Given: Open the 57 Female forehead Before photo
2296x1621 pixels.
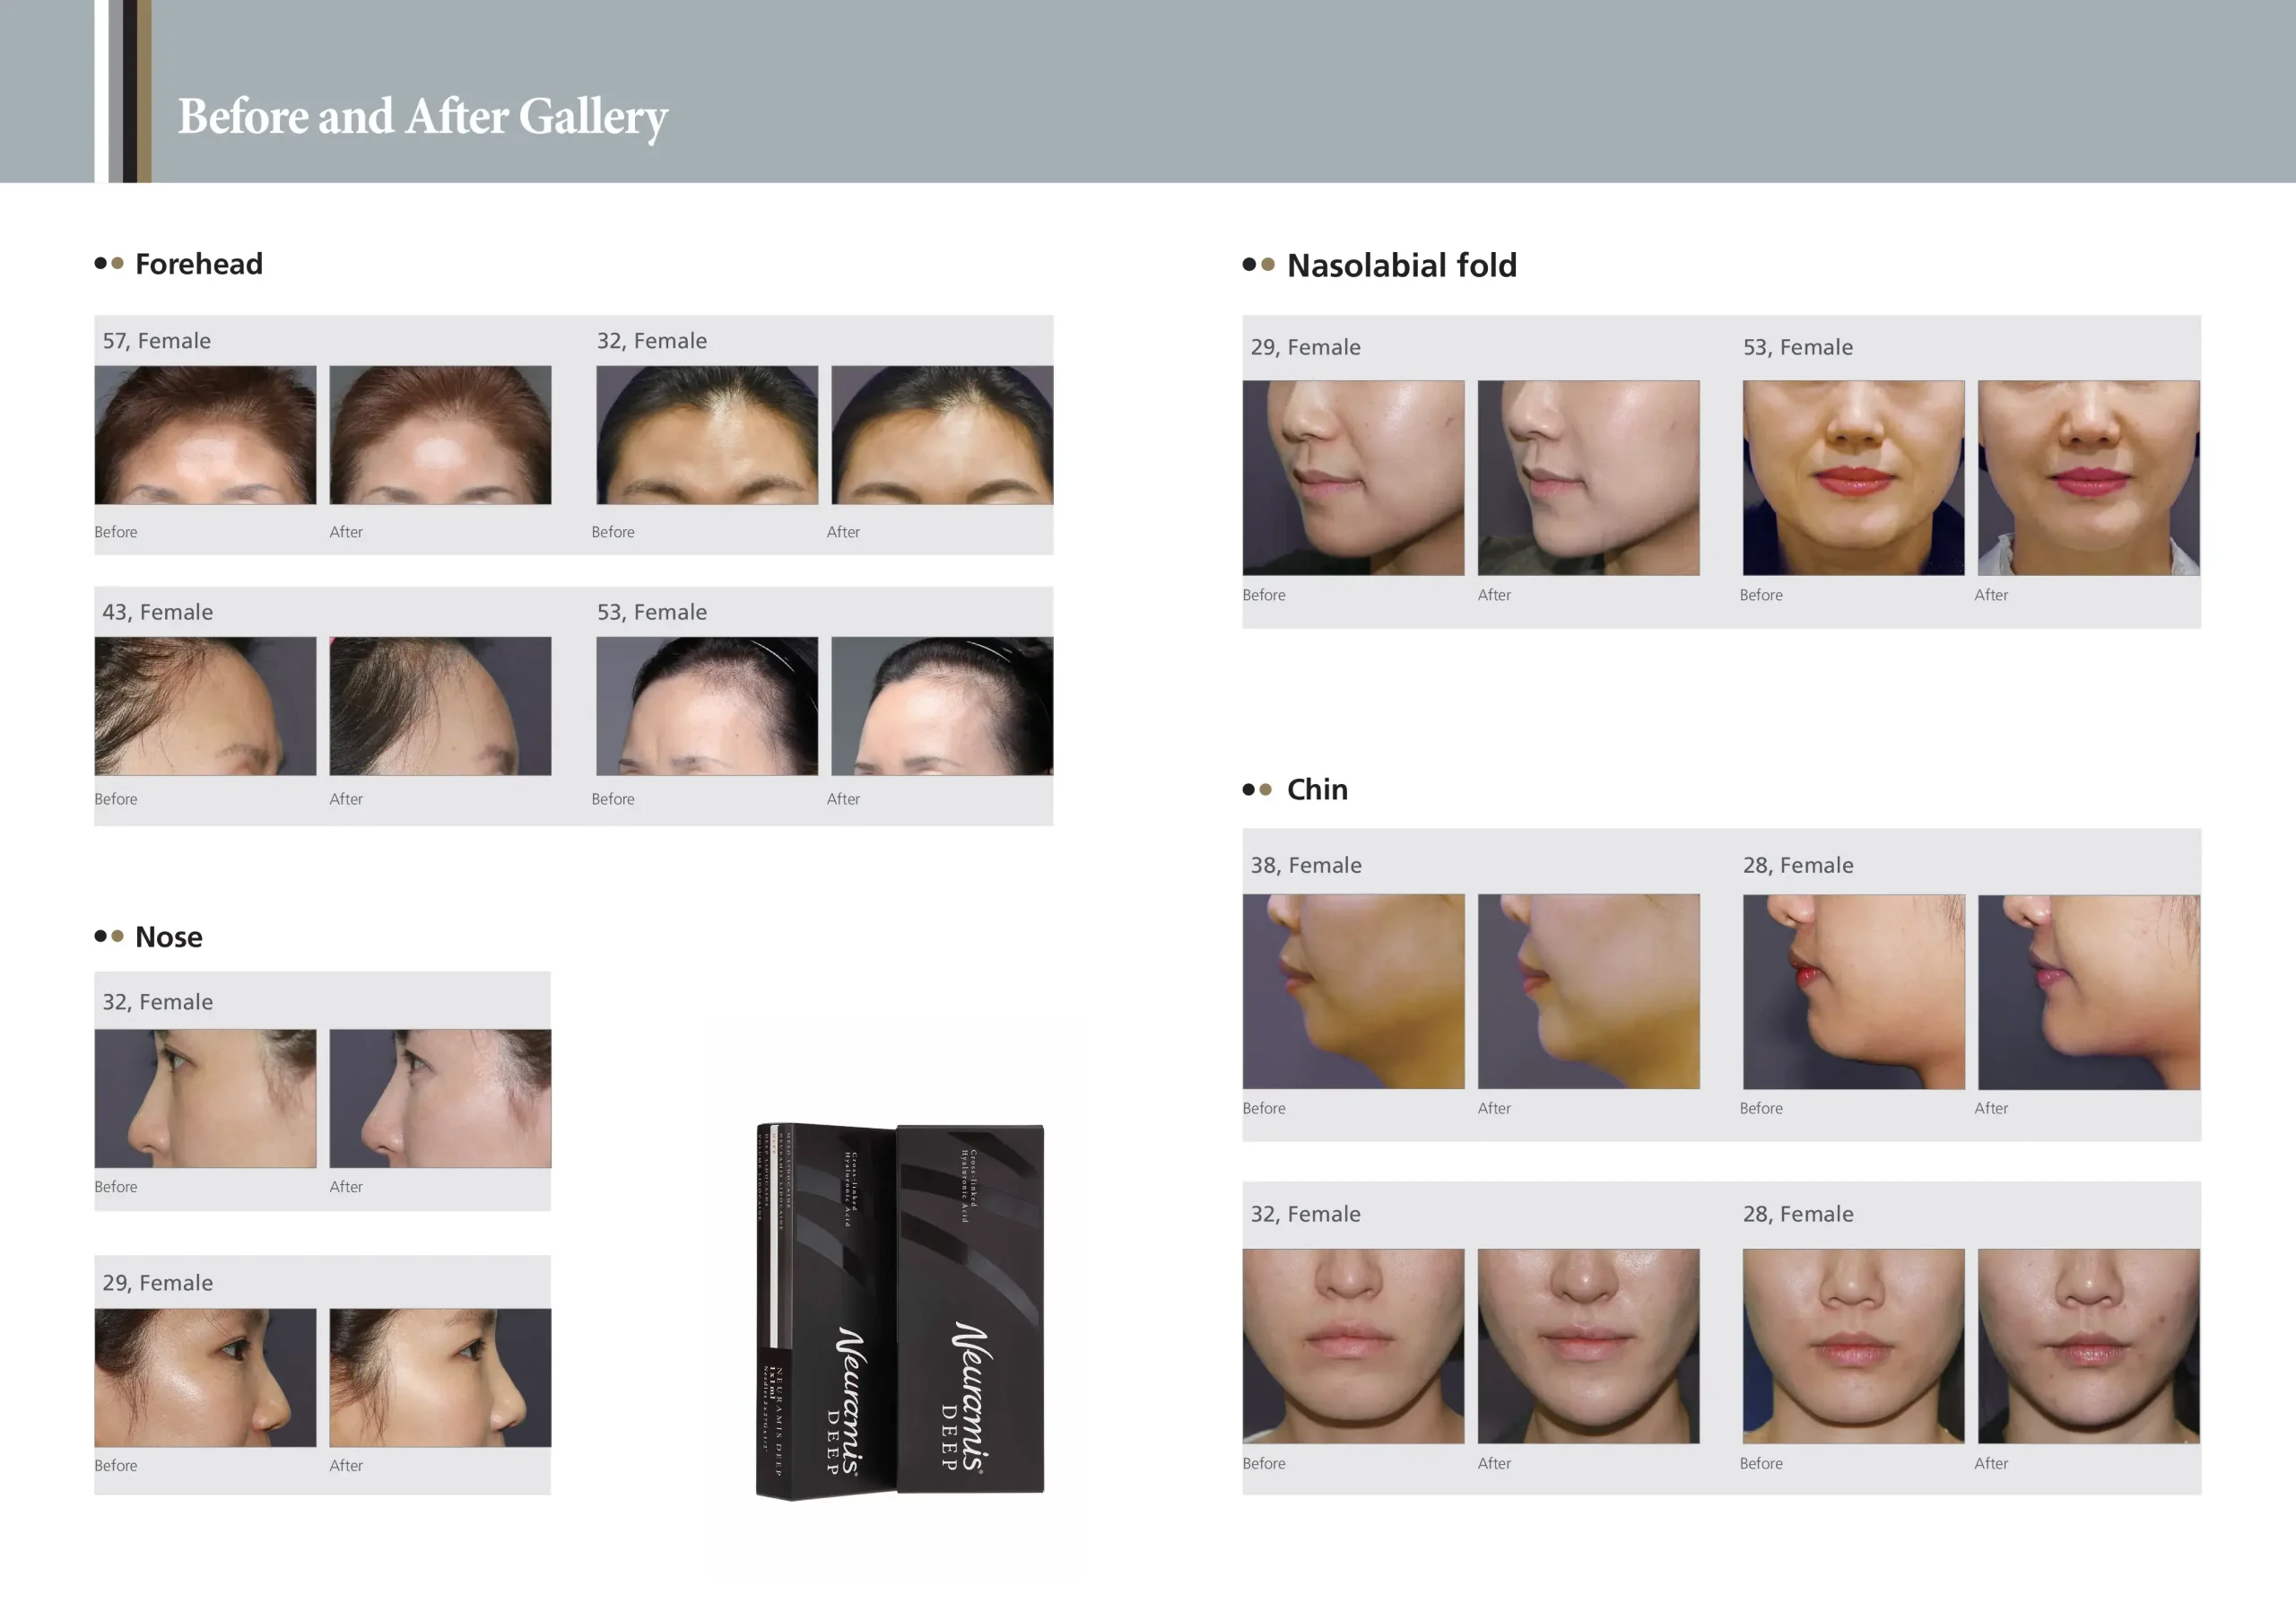Looking at the screenshot, I should [205, 435].
